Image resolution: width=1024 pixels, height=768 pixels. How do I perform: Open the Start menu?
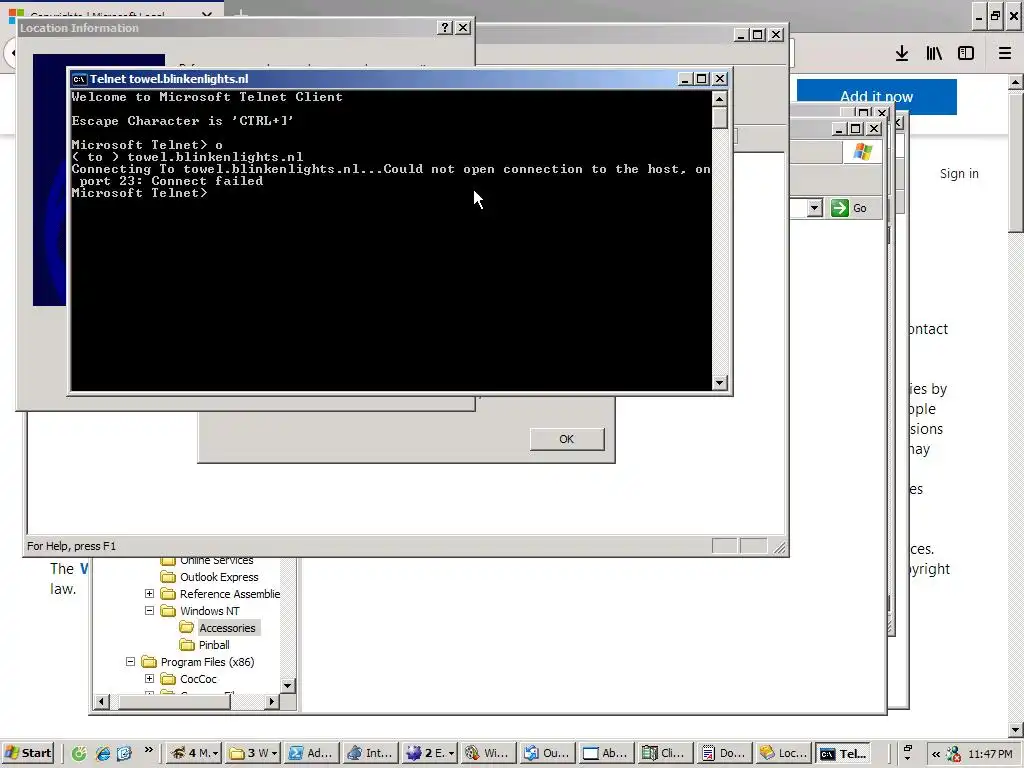click(x=28, y=753)
